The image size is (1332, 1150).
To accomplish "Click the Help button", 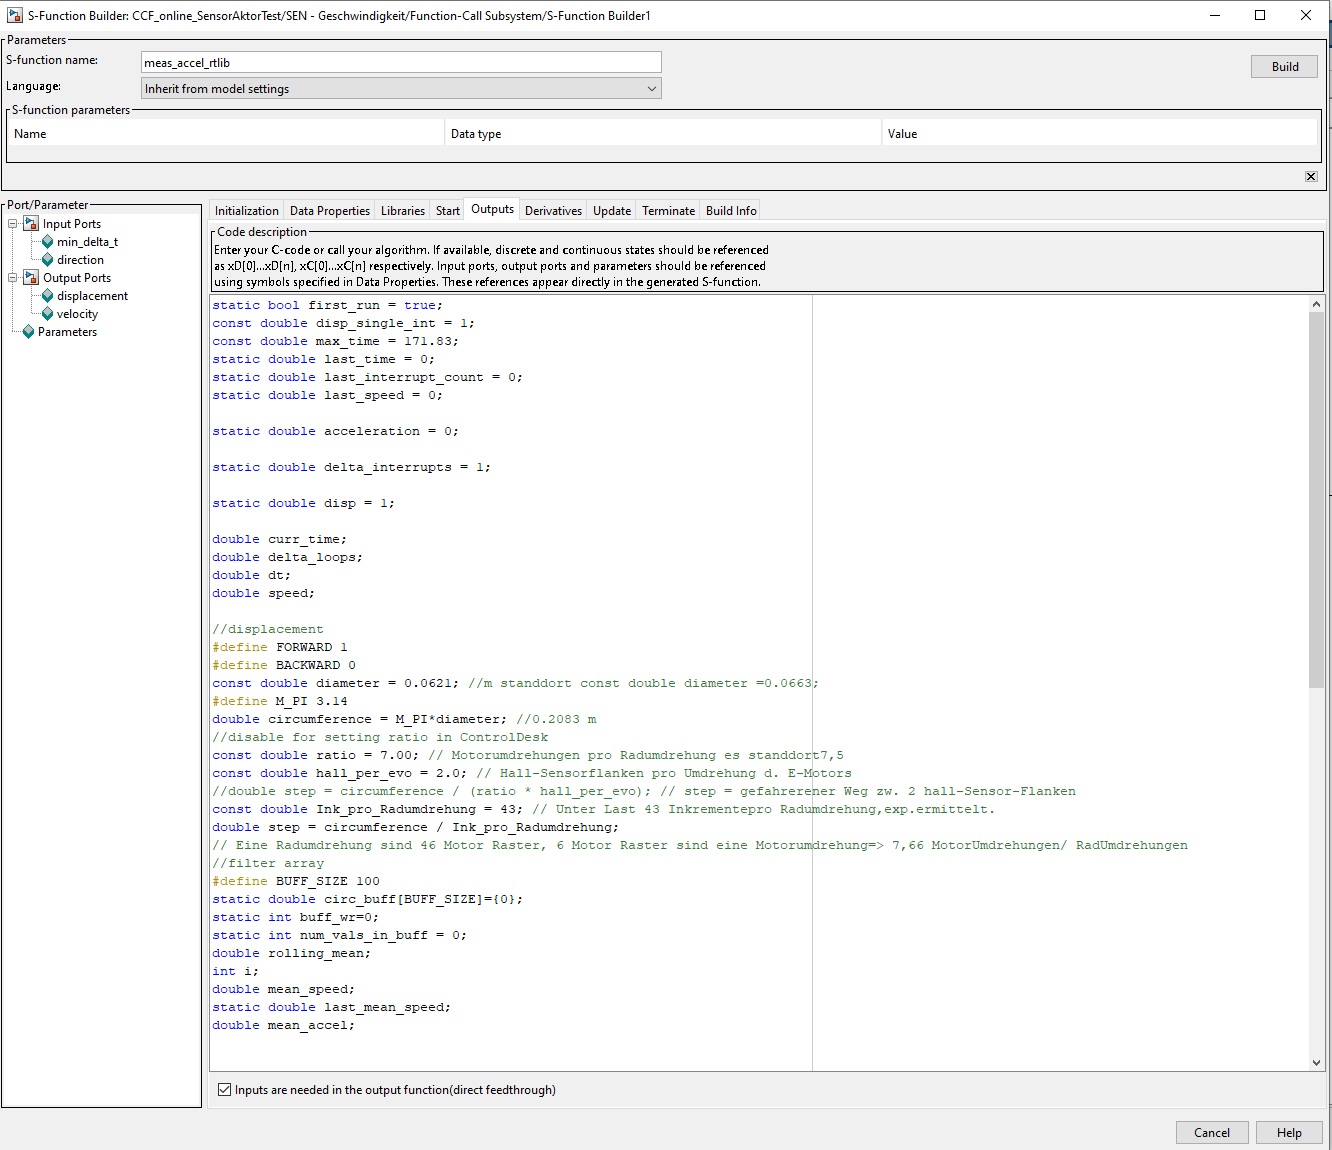I will [1288, 1133].
